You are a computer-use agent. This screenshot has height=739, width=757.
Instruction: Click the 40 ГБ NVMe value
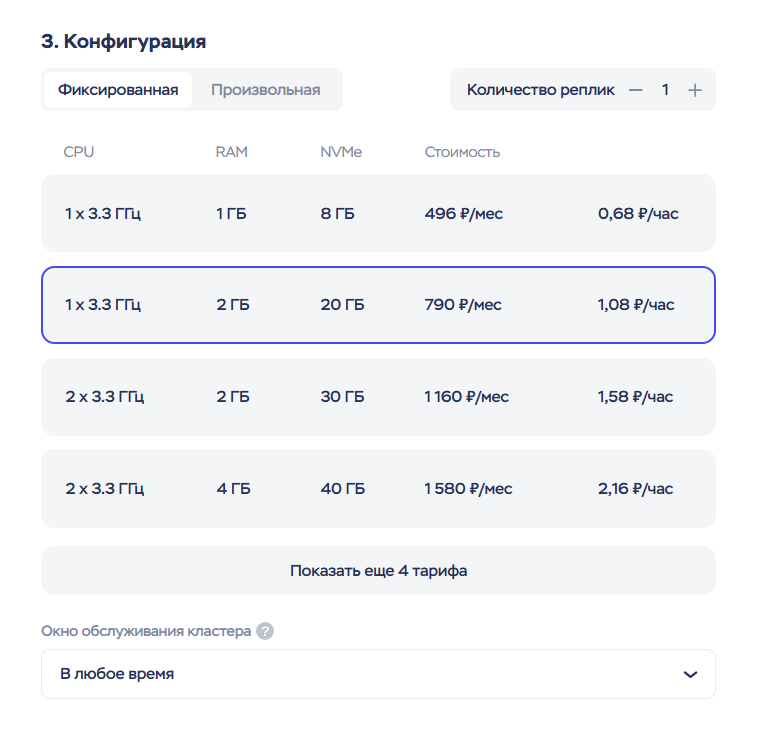[x=343, y=489]
